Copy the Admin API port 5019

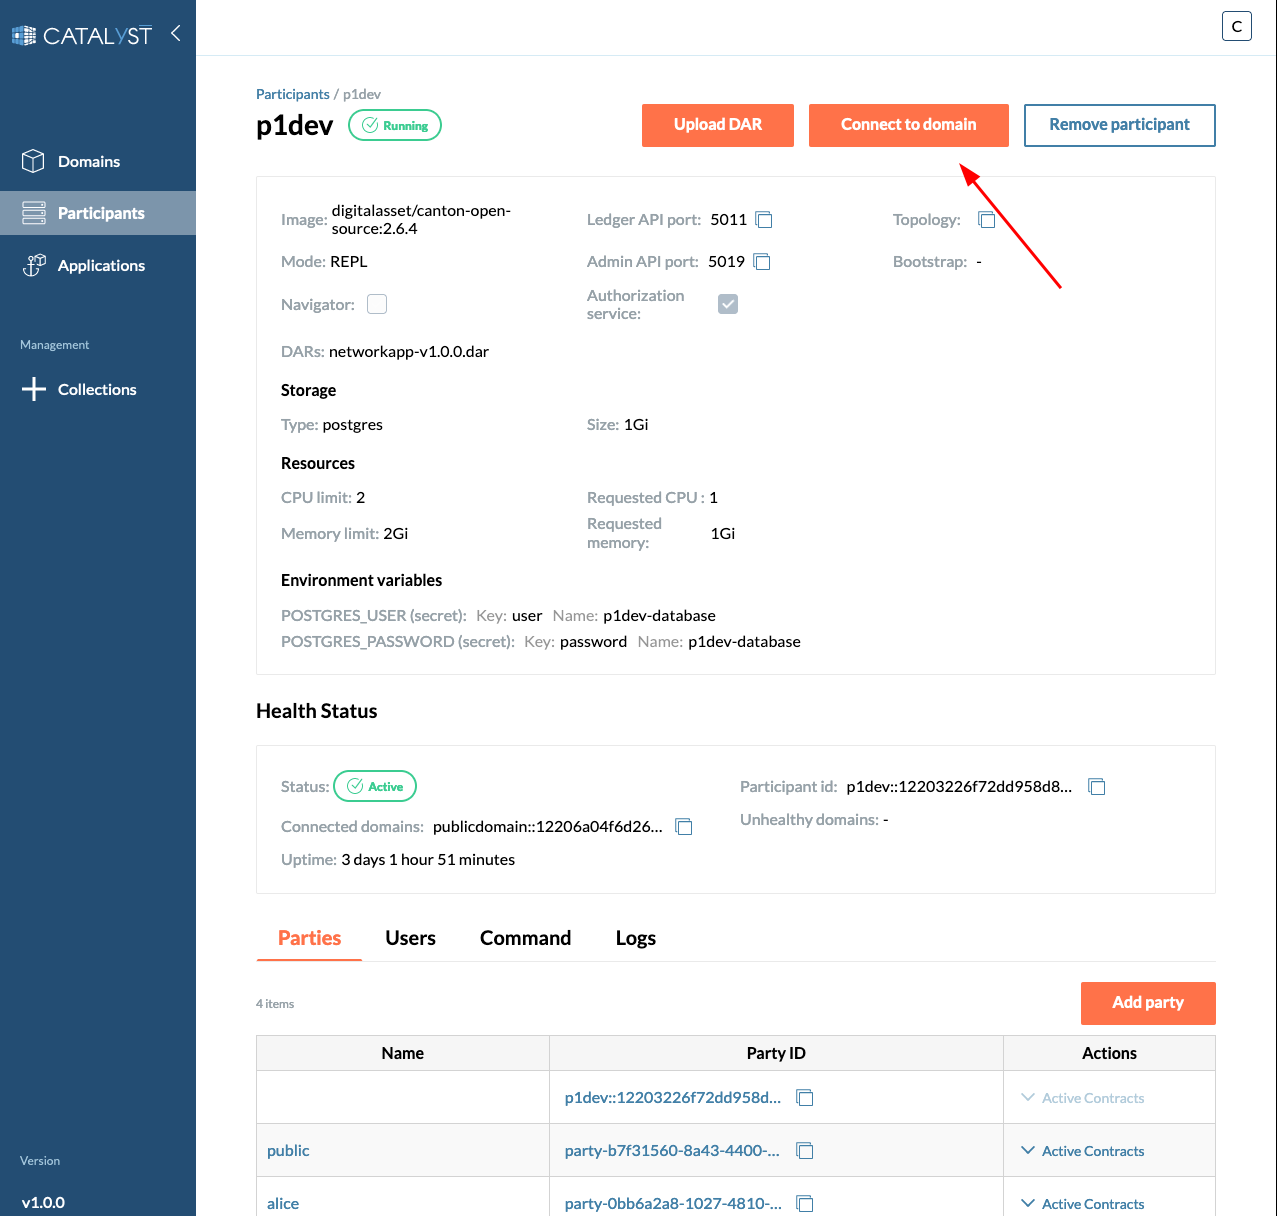point(762,261)
